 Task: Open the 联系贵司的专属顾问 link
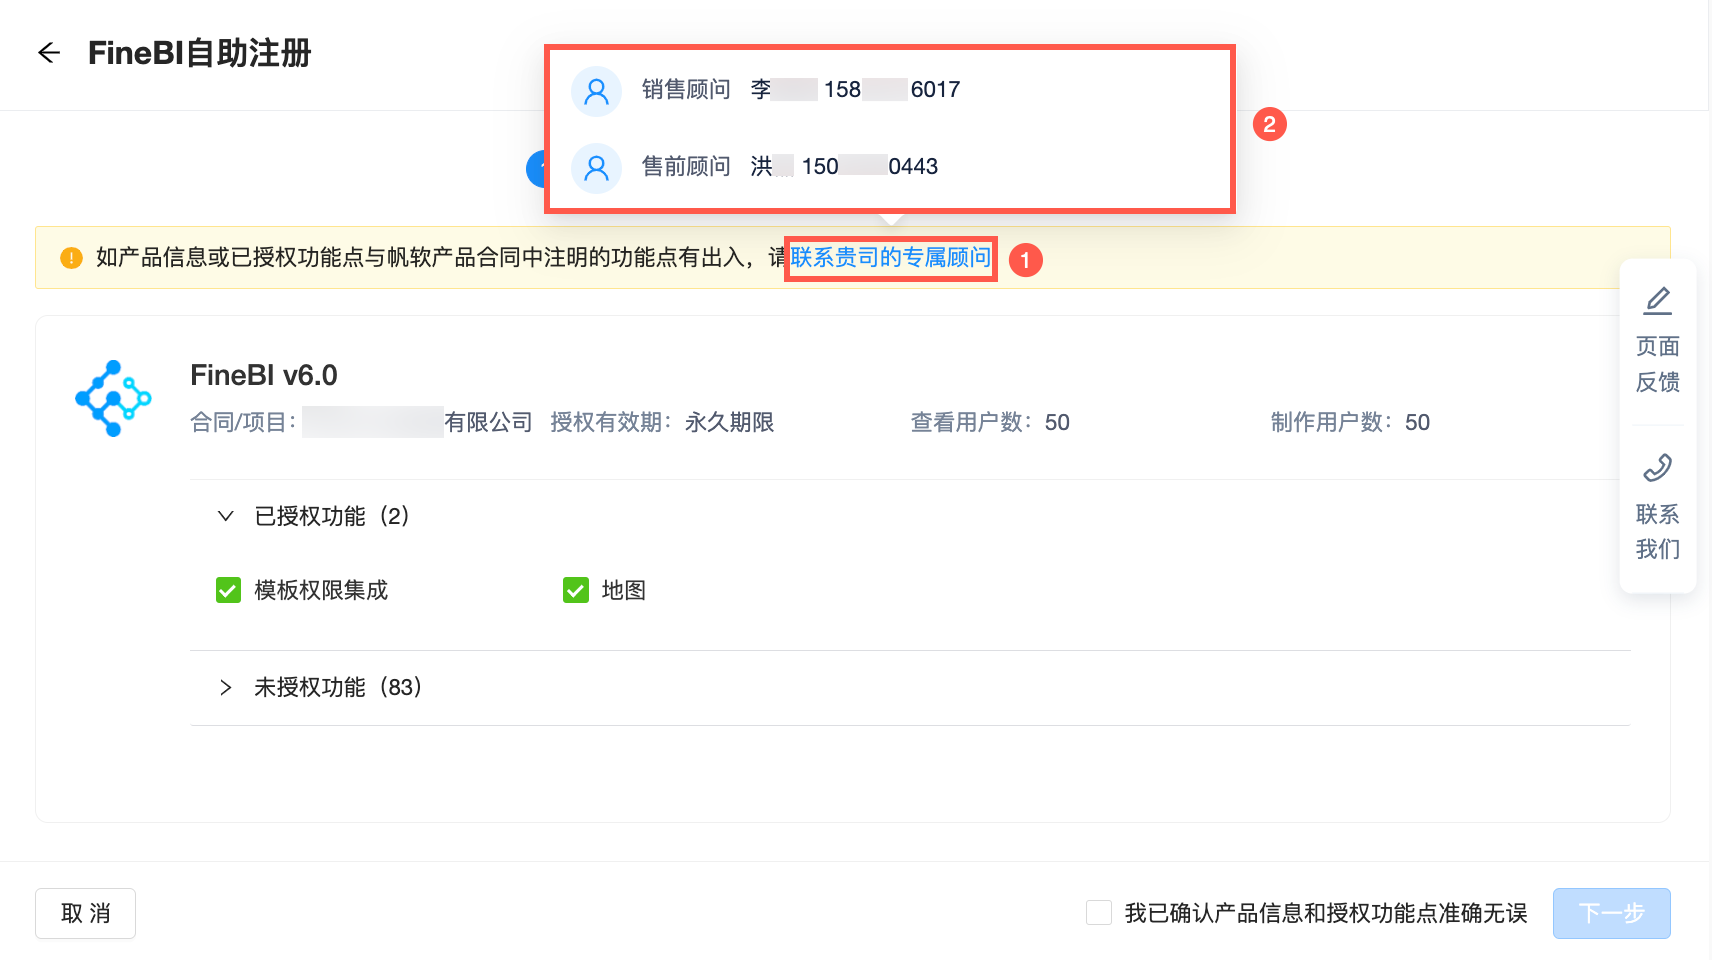click(891, 258)
